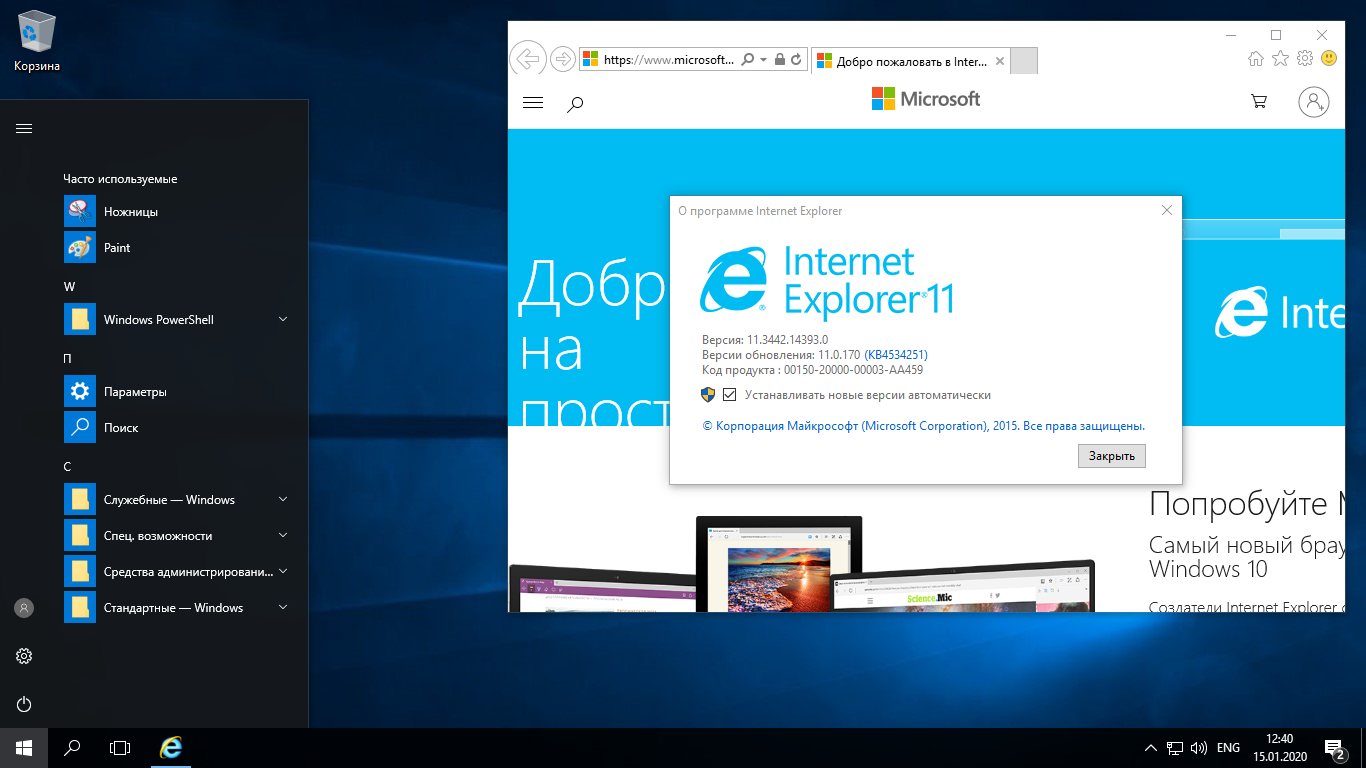Click the address bar search magnifier

[747, 60]
